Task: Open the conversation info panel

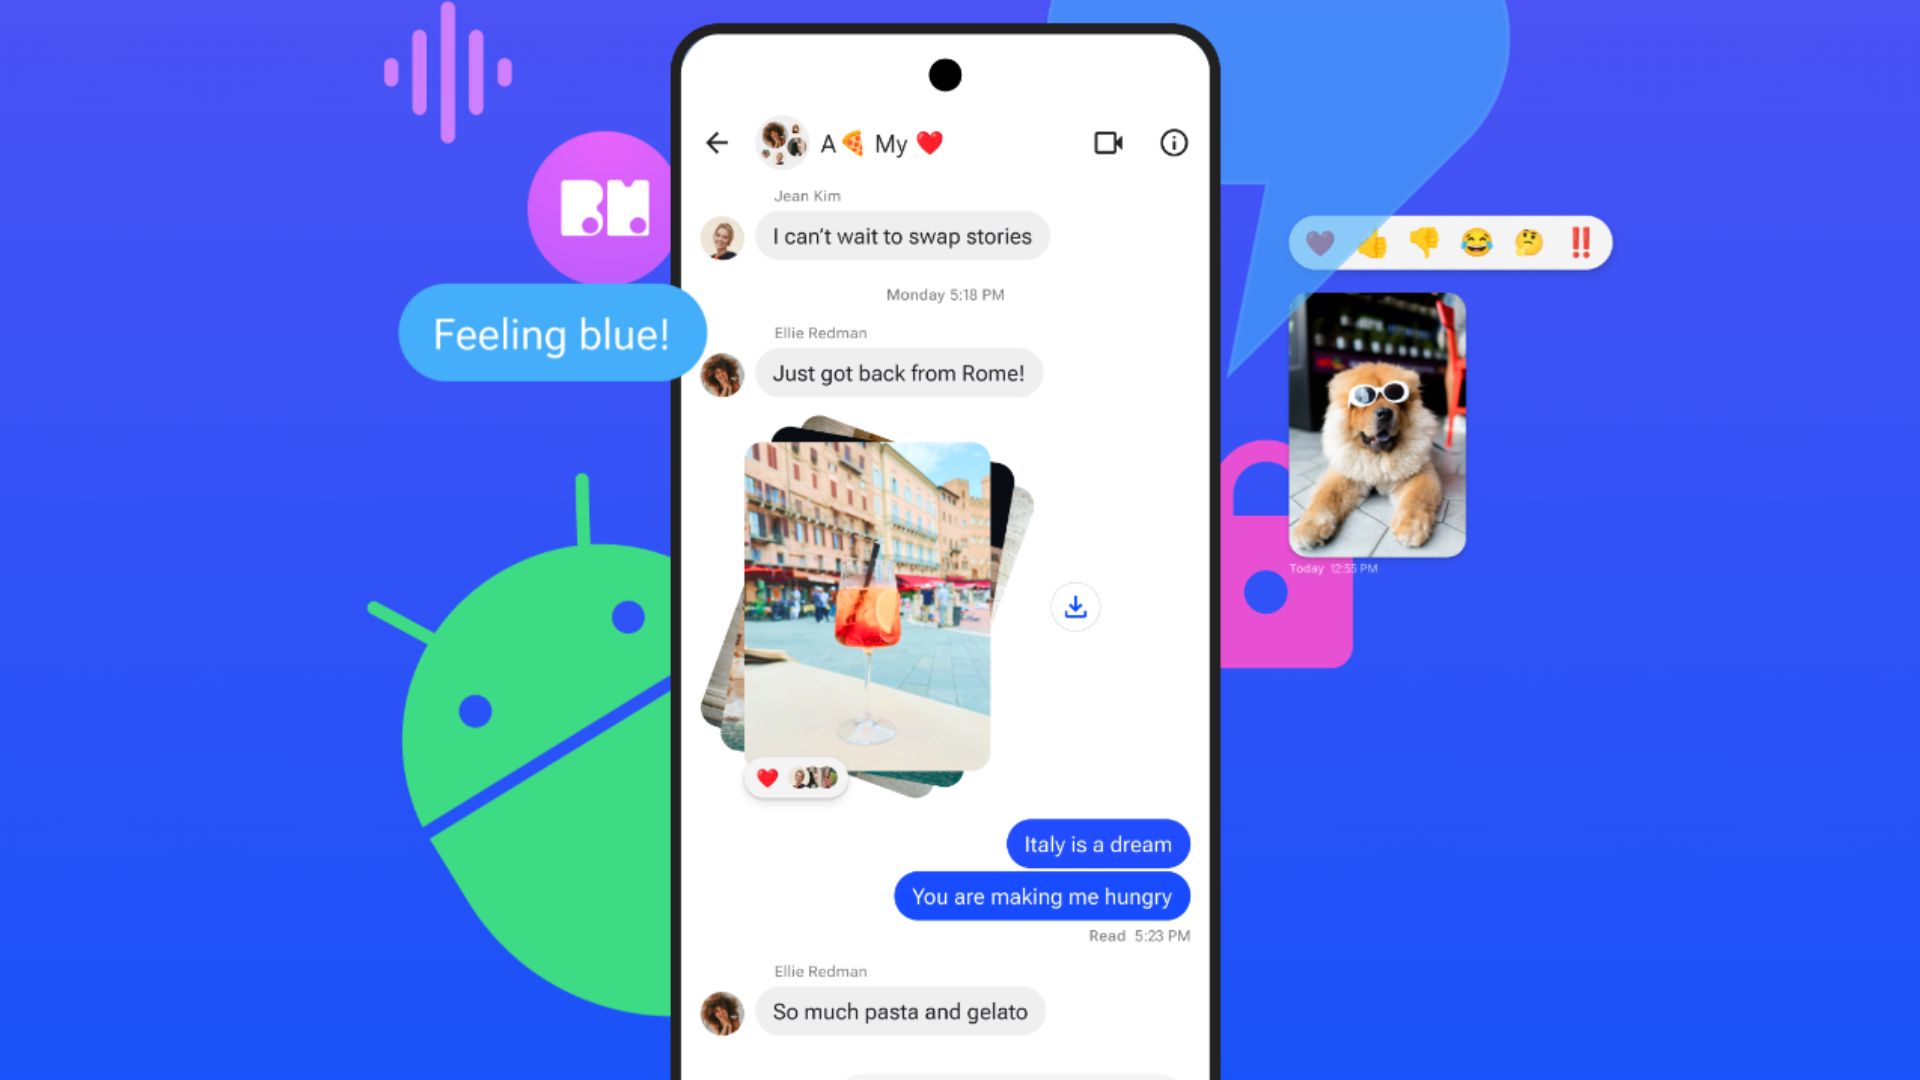Action: pos(1170,142)
